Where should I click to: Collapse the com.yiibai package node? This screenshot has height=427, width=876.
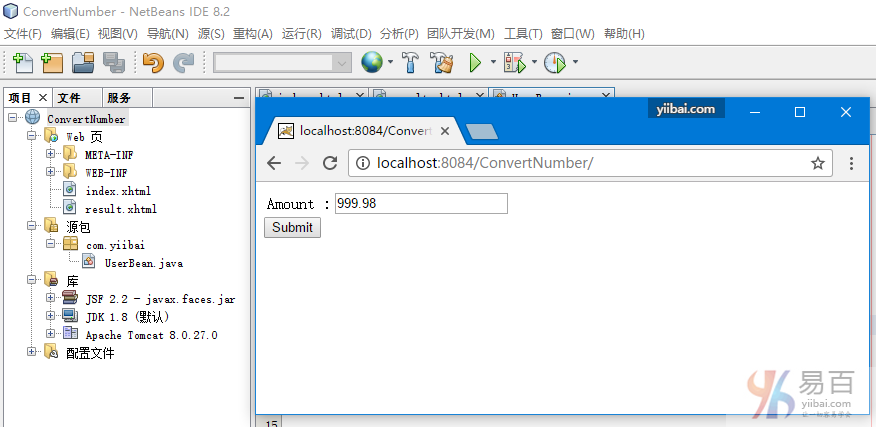[50, 244]
